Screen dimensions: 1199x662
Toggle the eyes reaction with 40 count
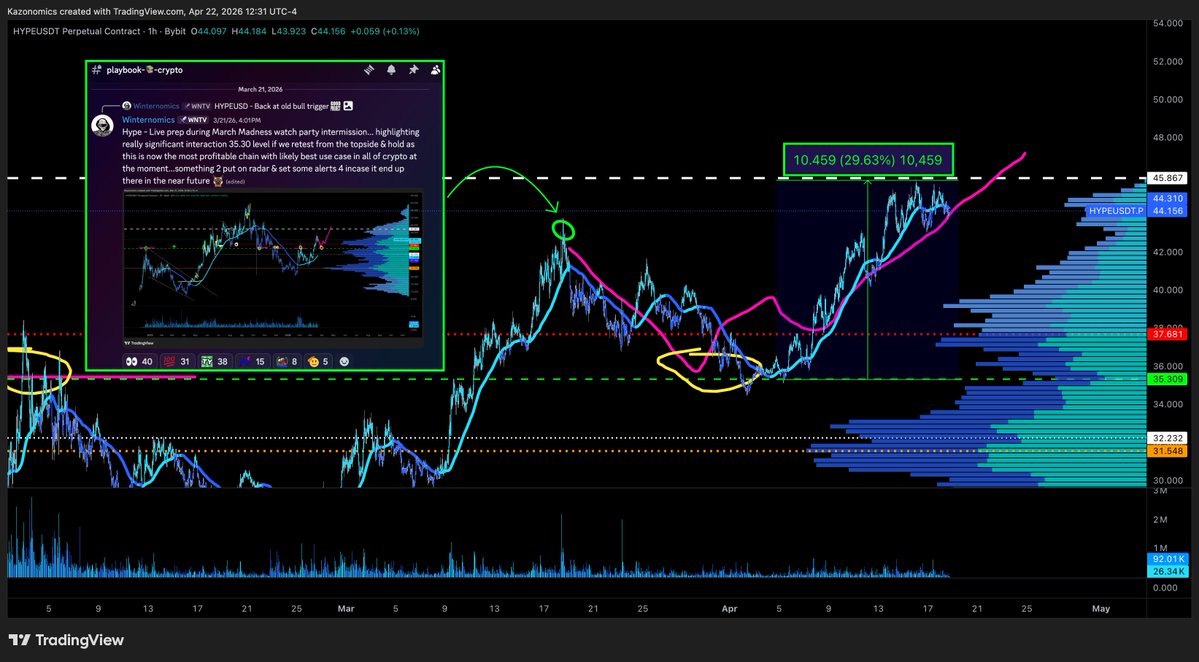(x=138, y=362)
